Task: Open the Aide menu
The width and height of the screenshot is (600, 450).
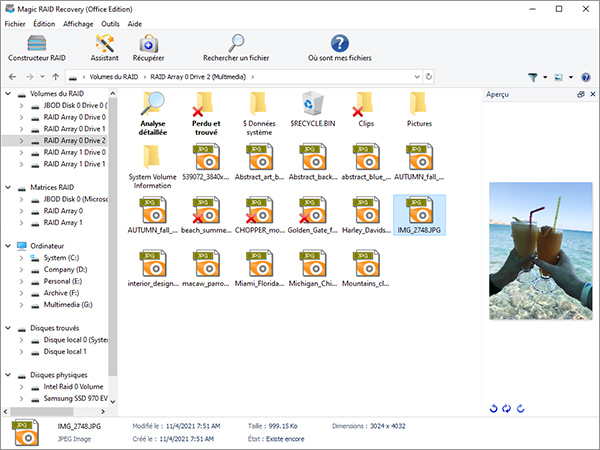Action: point(135,24)
